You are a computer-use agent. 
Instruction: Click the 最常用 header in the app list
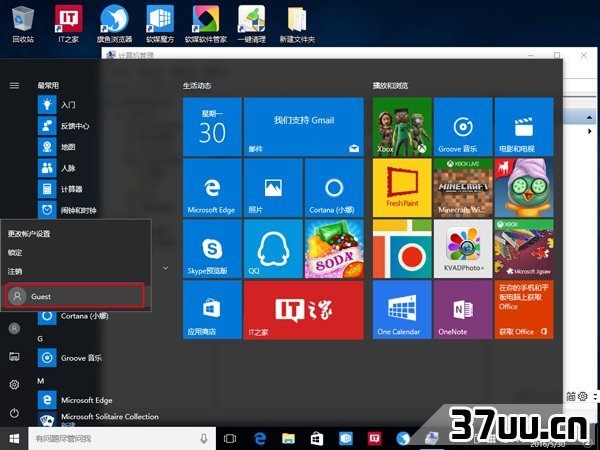click(x=48, y=85)
